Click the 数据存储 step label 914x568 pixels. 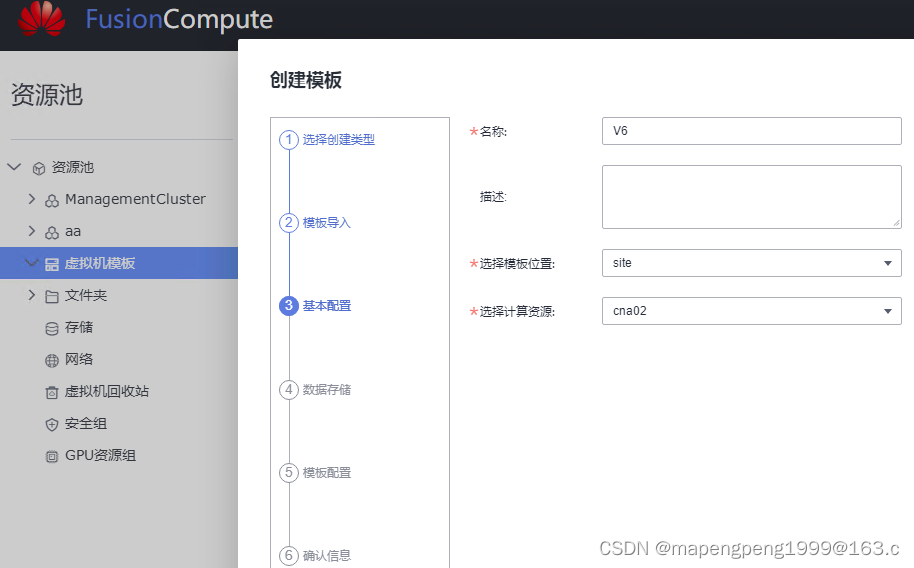[326, 390]
